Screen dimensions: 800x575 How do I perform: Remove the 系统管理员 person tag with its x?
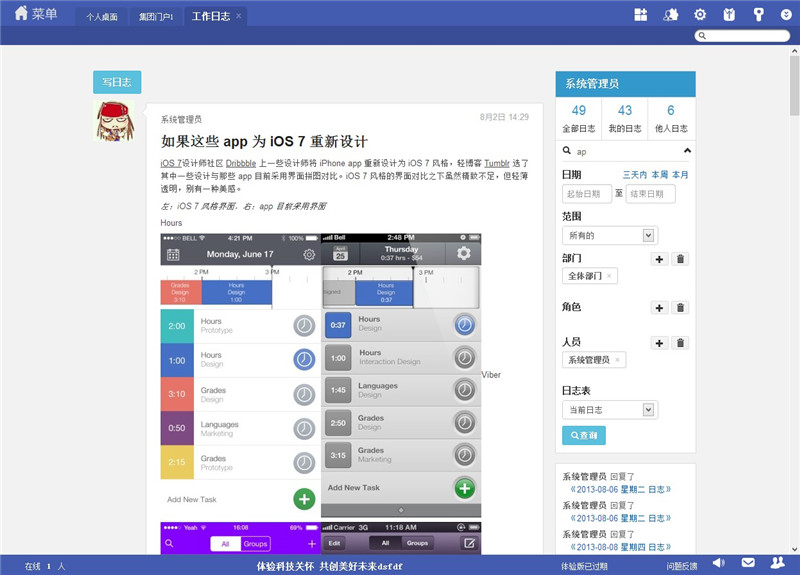pos(617,360)
